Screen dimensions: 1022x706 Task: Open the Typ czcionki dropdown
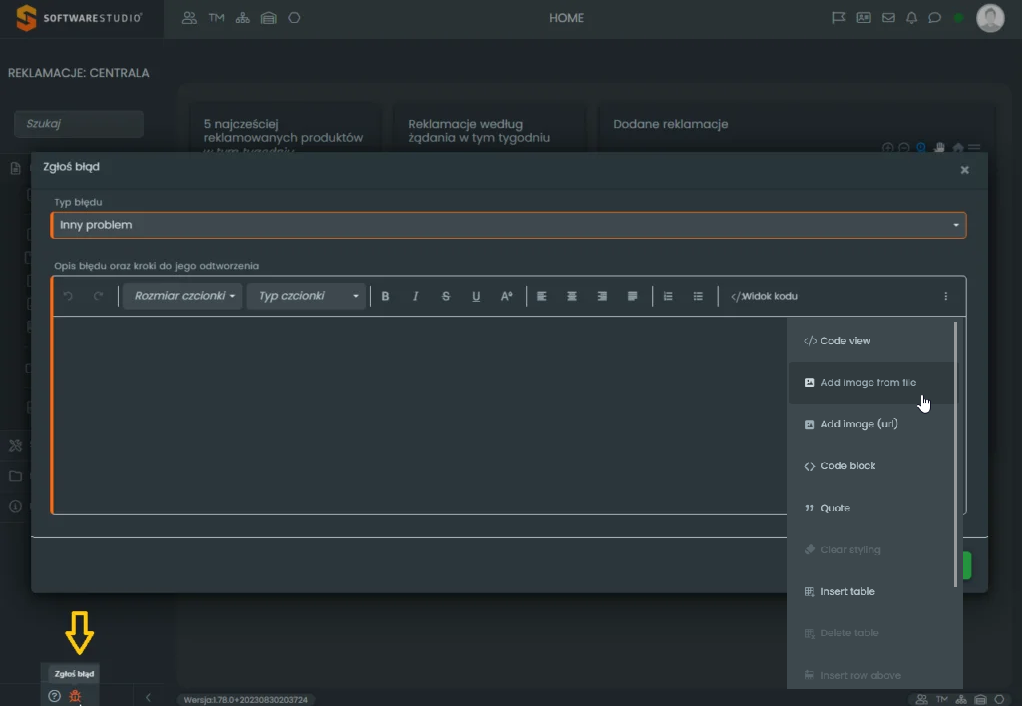[x=307, y=296]
